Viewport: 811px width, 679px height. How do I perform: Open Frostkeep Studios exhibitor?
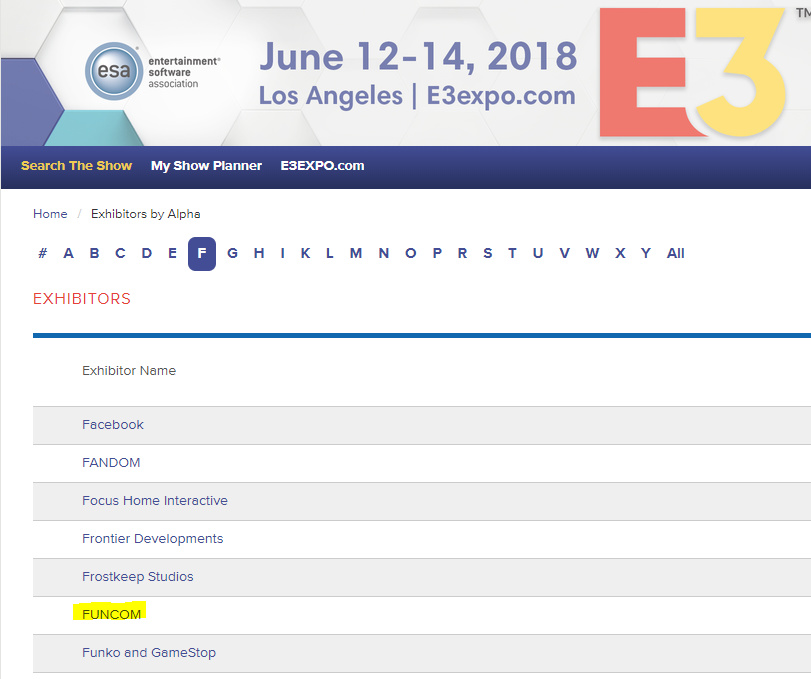(138, 577)
